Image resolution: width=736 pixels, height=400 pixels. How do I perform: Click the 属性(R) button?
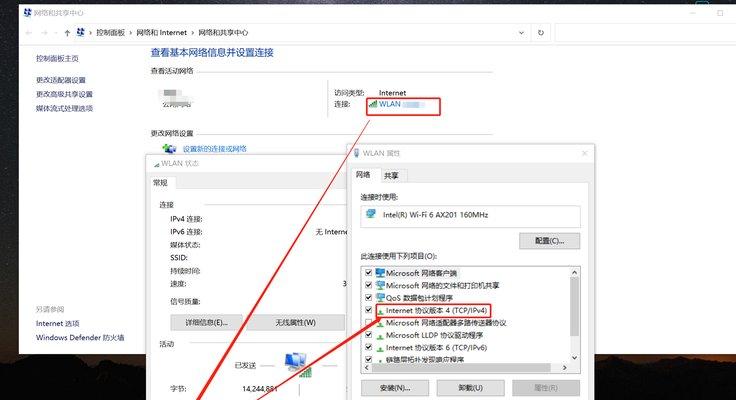[x=546, y=388]
